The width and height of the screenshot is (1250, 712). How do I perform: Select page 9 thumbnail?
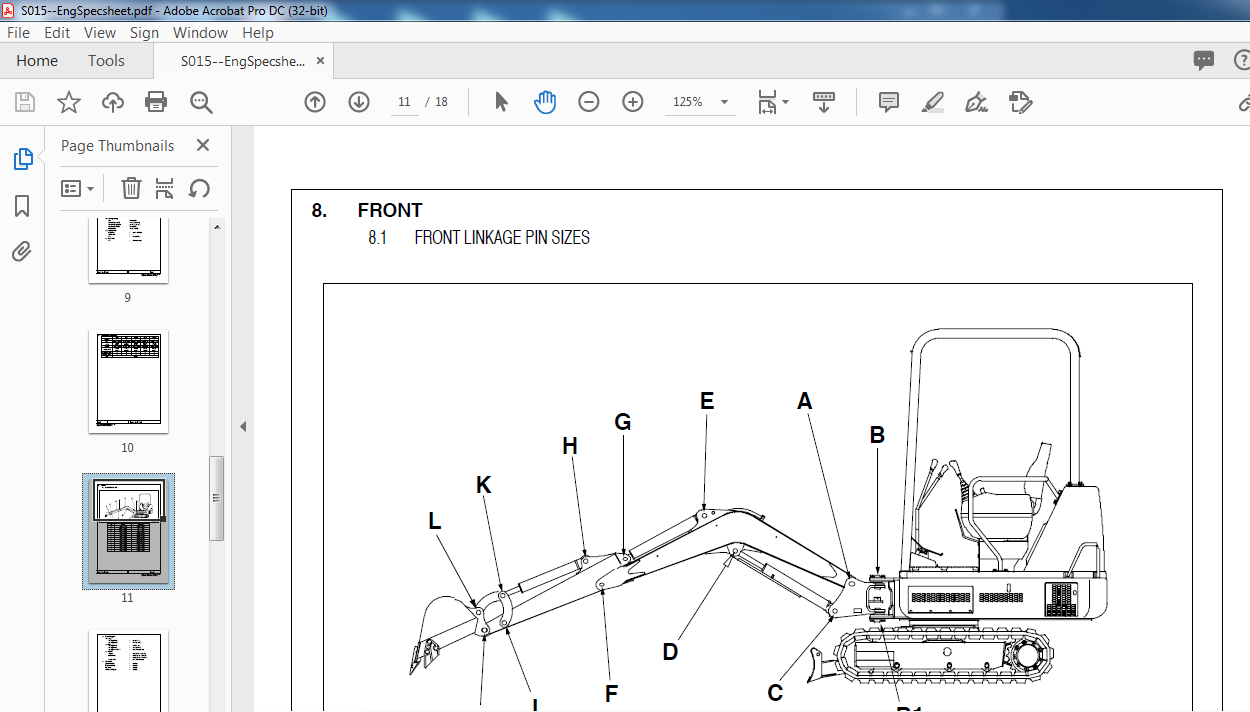click(x=128, y=251)
